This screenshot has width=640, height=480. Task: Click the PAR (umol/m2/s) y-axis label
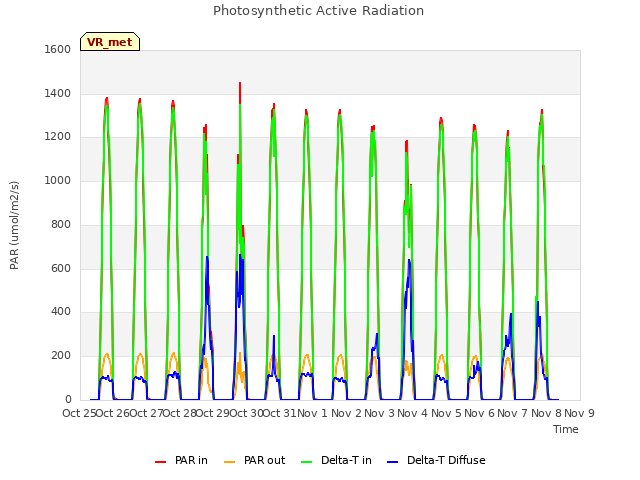coord(14,225)
